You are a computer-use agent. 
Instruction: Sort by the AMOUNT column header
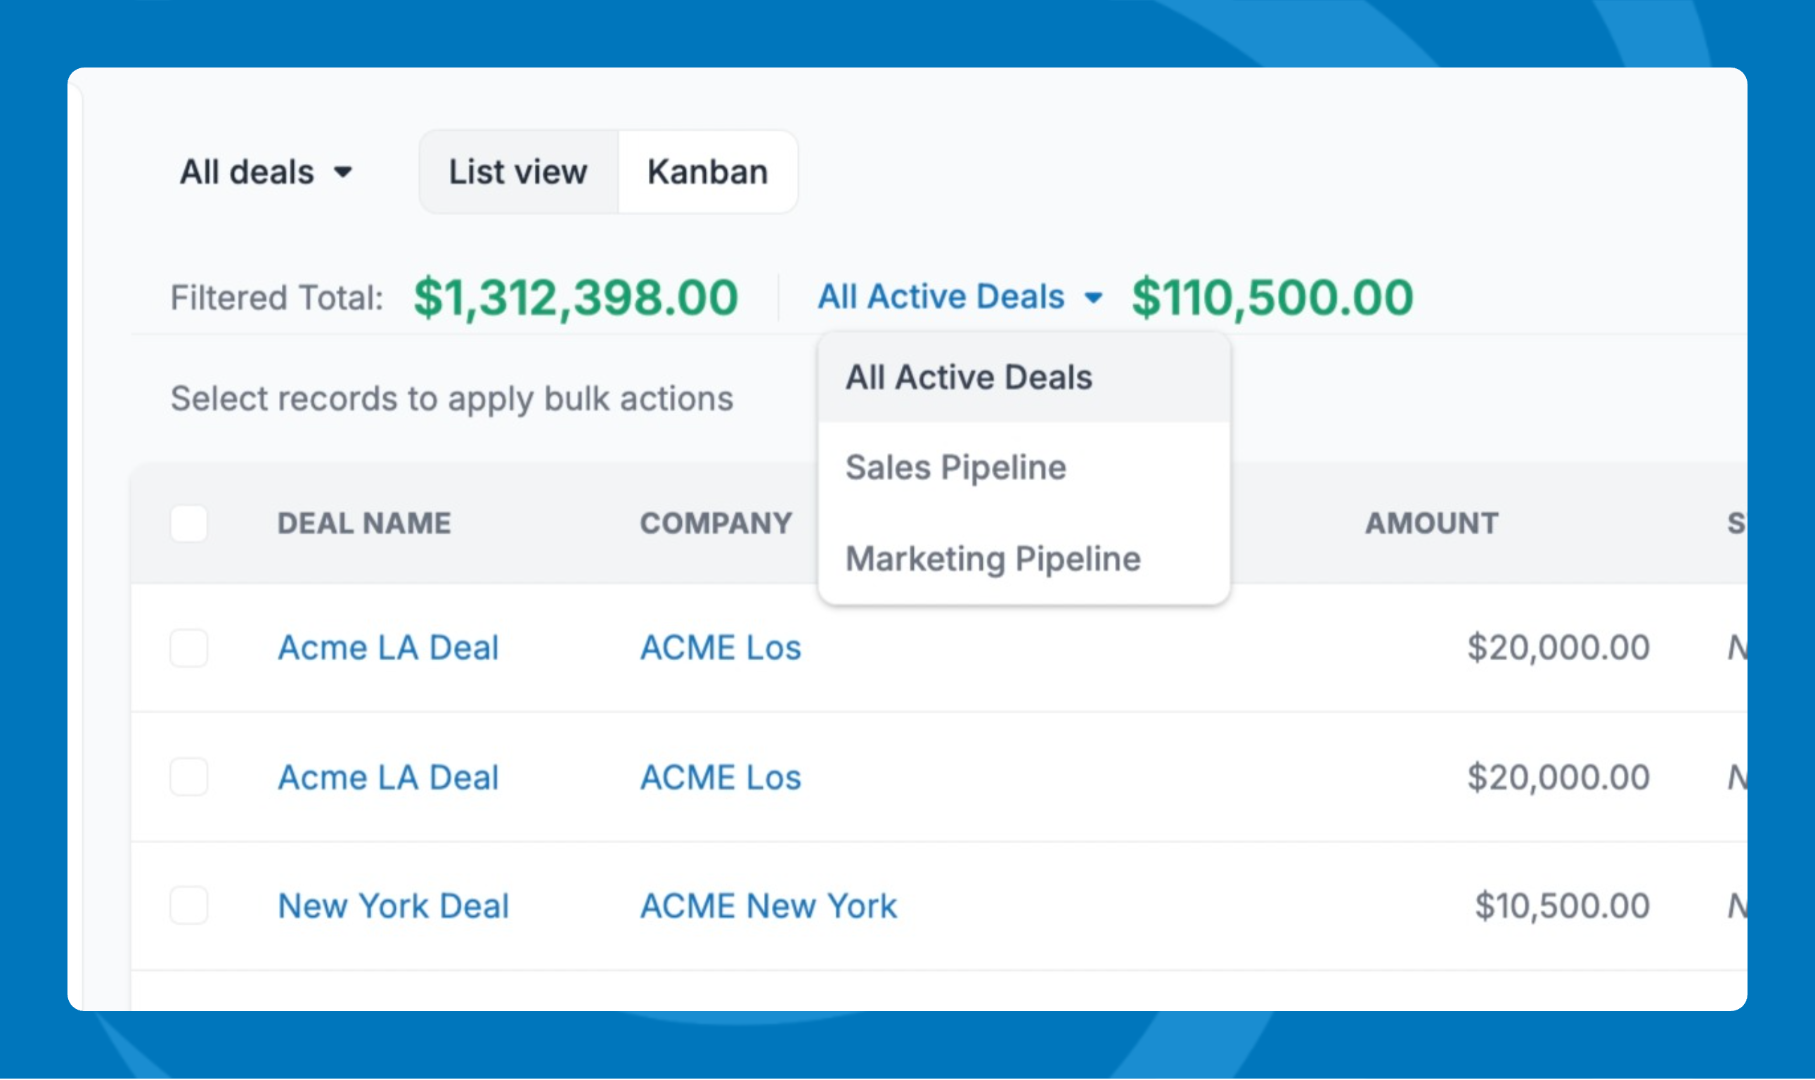pyautogui.click(x=1431, y=523)
